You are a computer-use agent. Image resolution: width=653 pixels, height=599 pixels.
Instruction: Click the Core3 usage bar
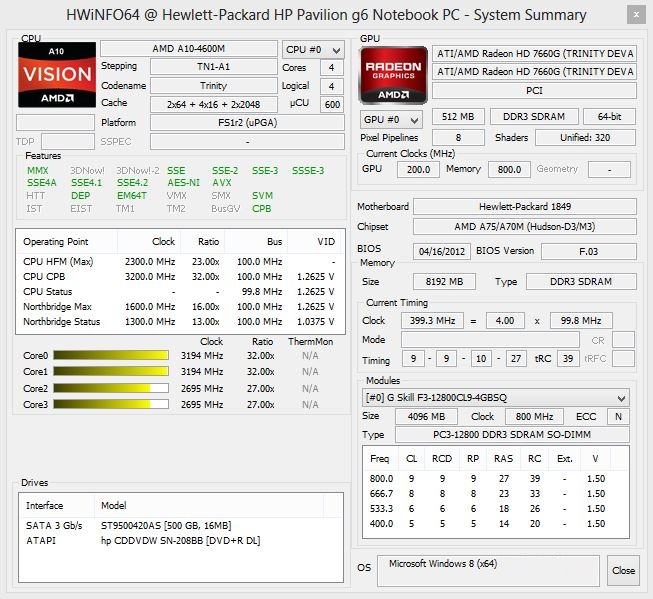coord(111,404)
